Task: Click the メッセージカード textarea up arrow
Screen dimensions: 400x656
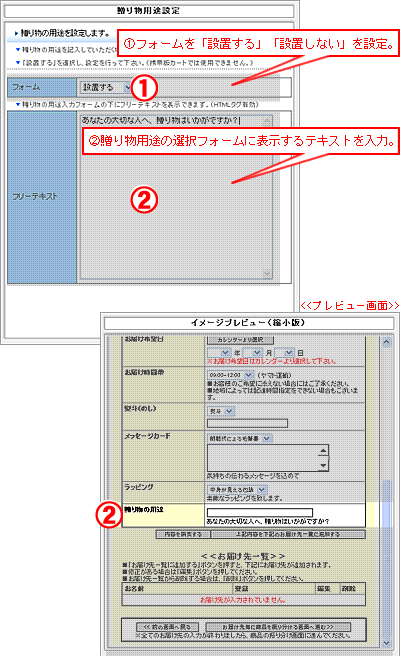Action: (x=323, y=451)
